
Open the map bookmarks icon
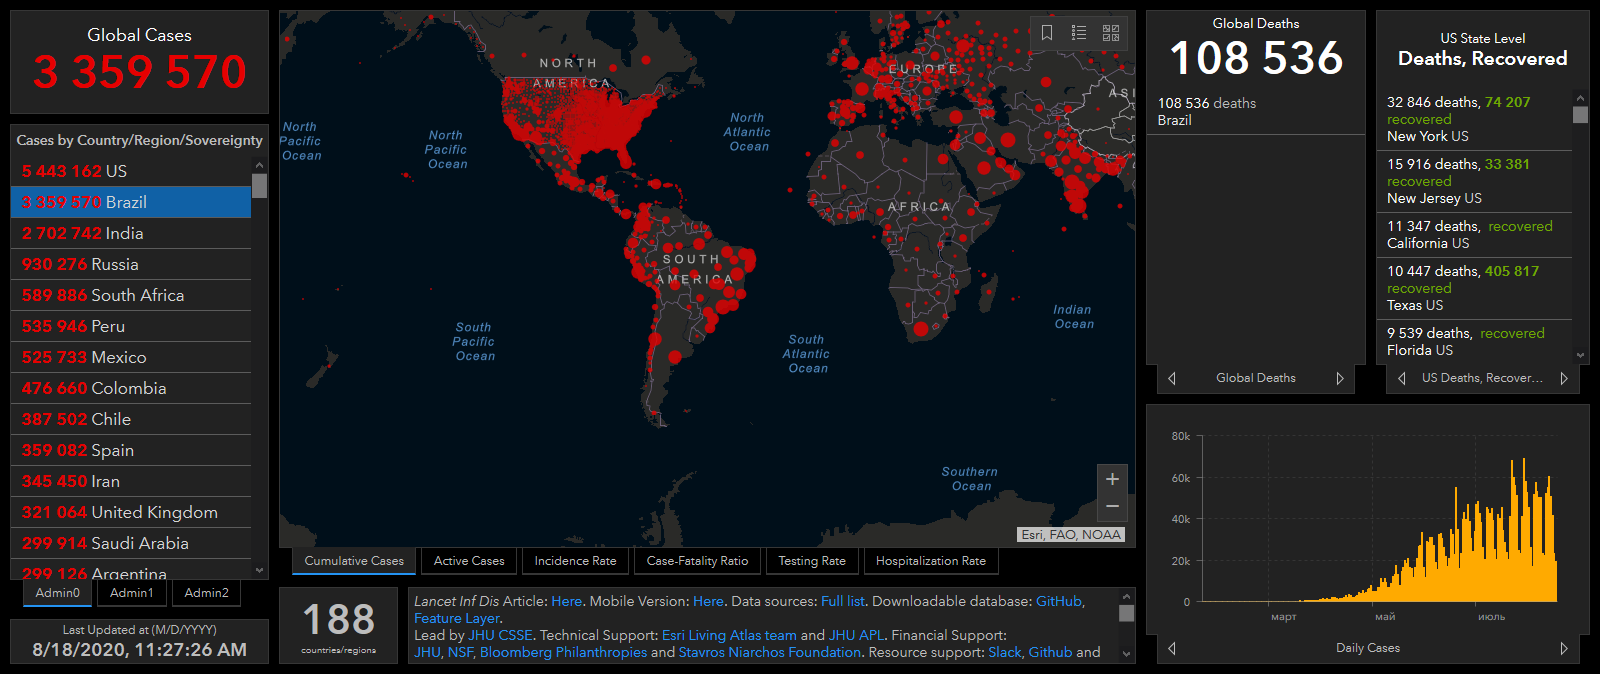(x=1047, y=33)
